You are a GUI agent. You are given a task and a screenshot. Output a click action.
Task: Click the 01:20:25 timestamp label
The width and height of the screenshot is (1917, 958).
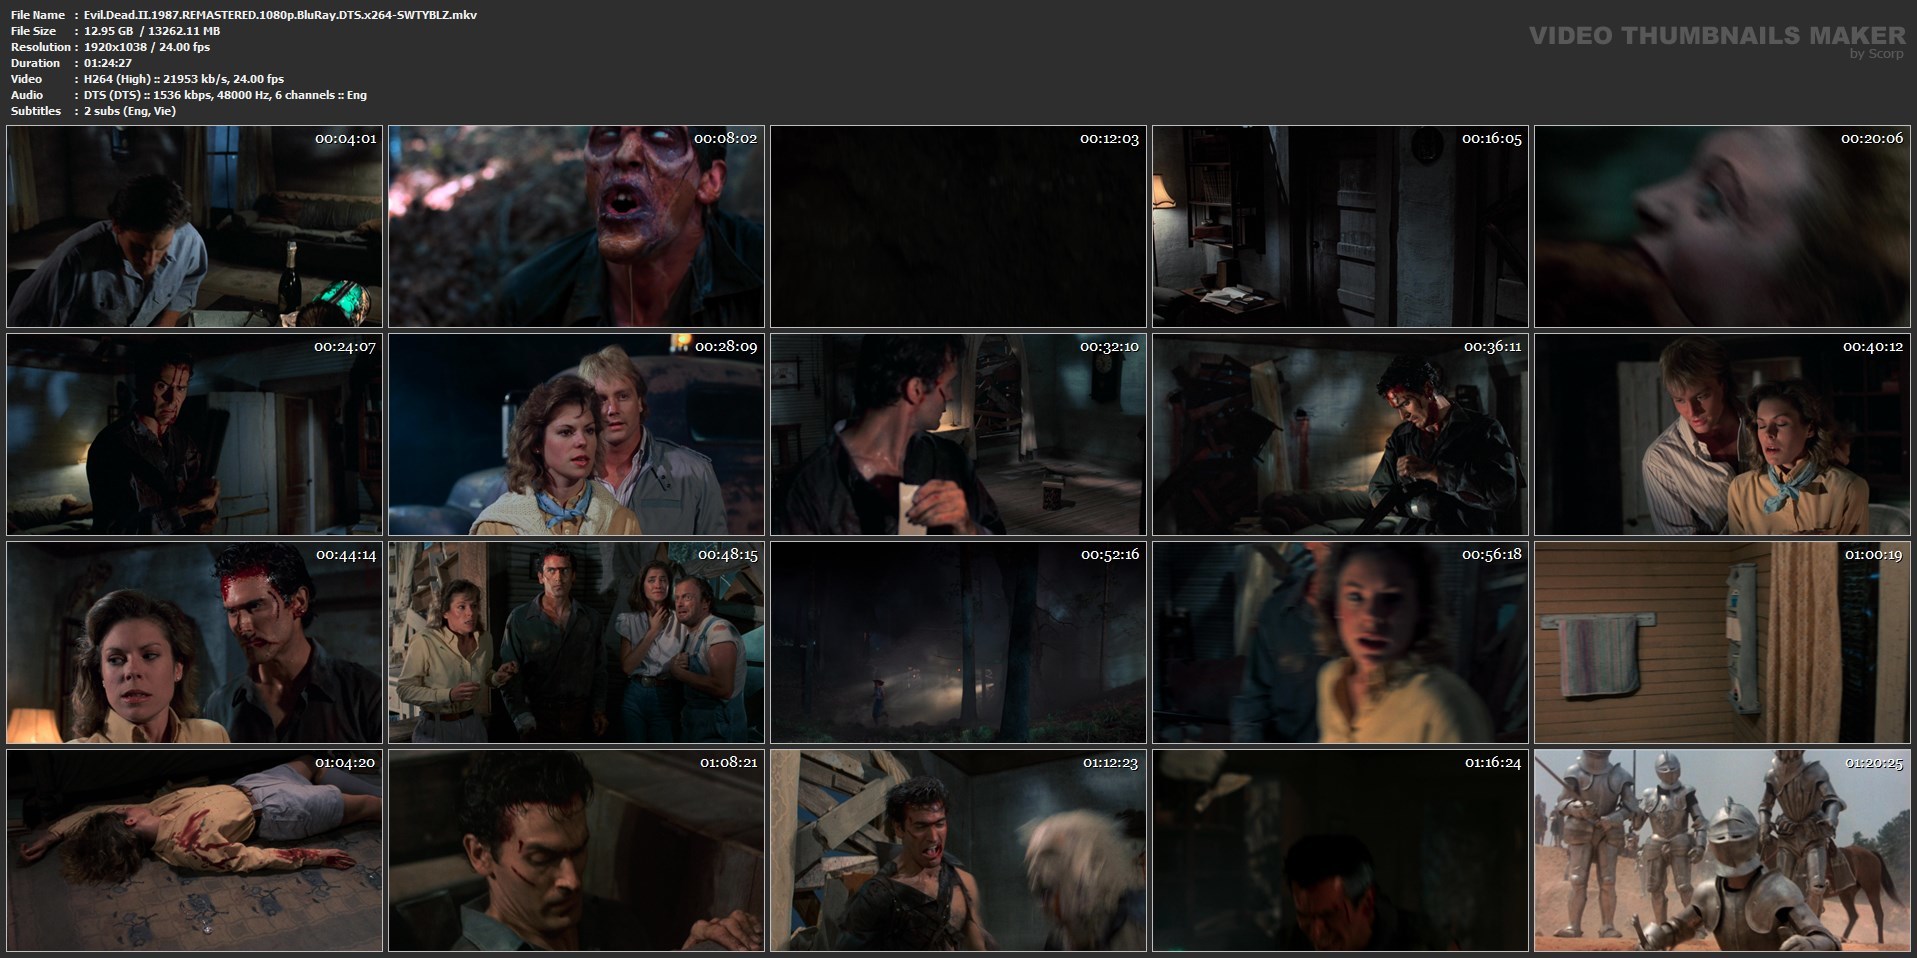pos(1874,763)
